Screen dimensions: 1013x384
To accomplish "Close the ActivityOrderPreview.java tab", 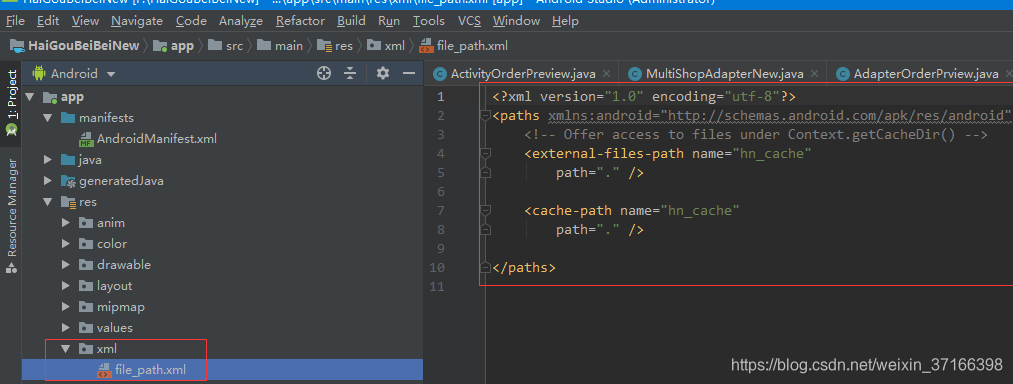I will (606, 74).
